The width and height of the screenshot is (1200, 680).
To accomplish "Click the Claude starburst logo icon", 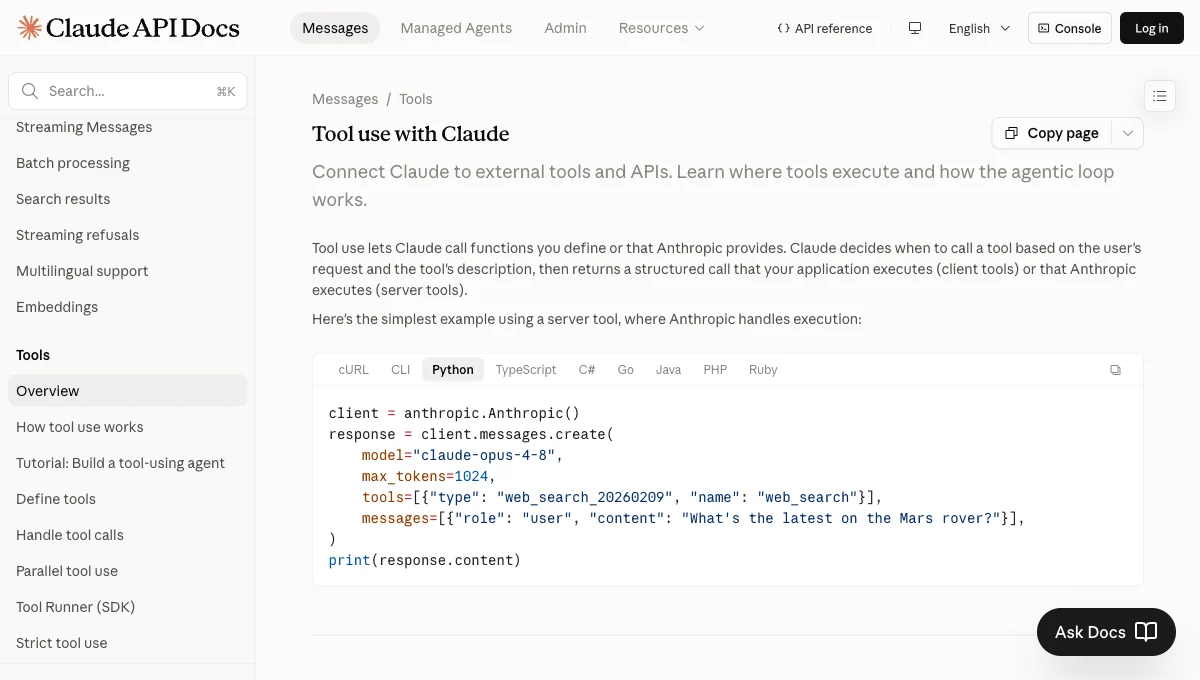I will tap(30, 28).
